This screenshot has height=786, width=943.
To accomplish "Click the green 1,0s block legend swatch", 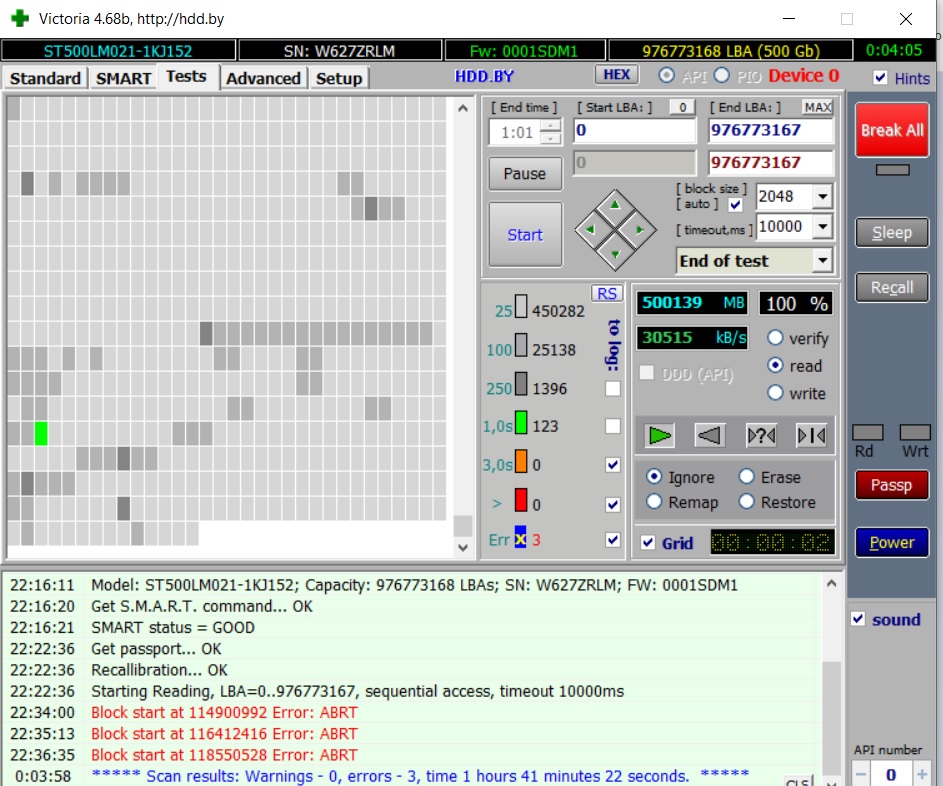I will tap(520, 426).
